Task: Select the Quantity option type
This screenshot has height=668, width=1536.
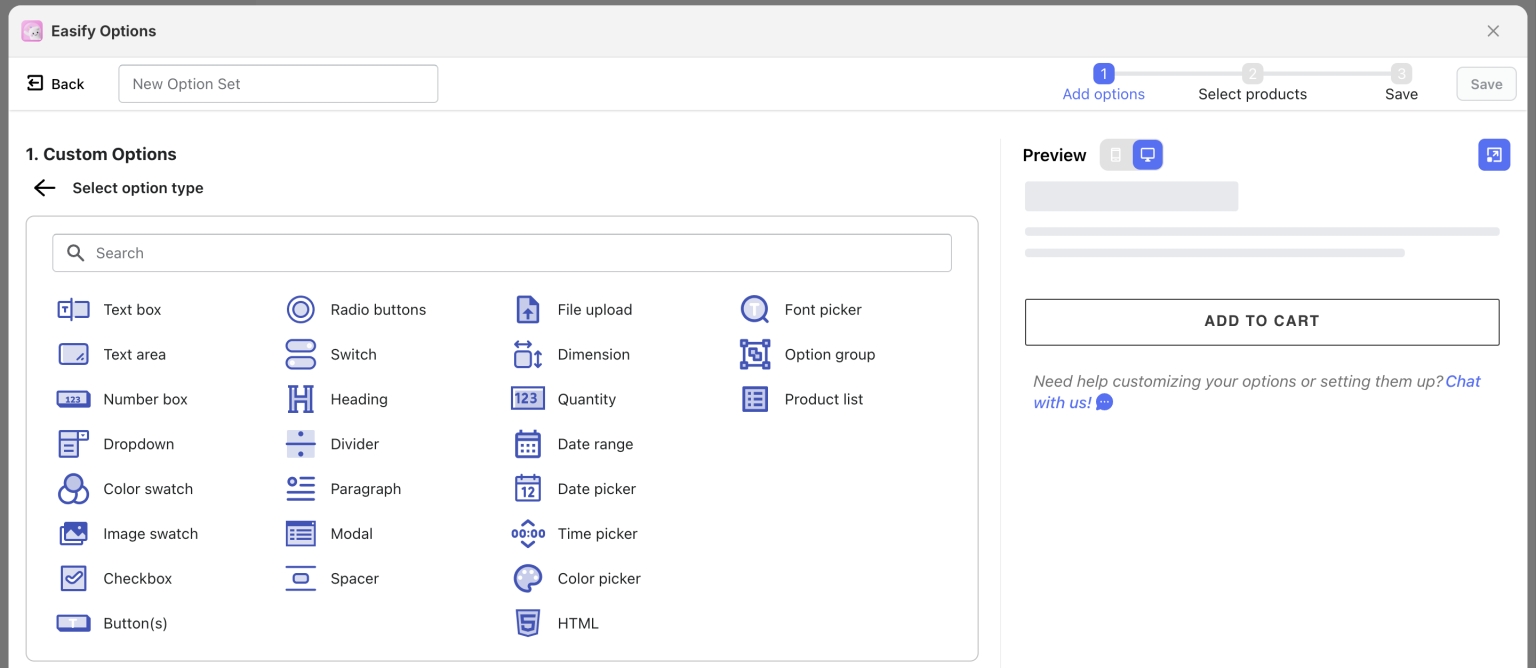Action: tap(587, 399)
